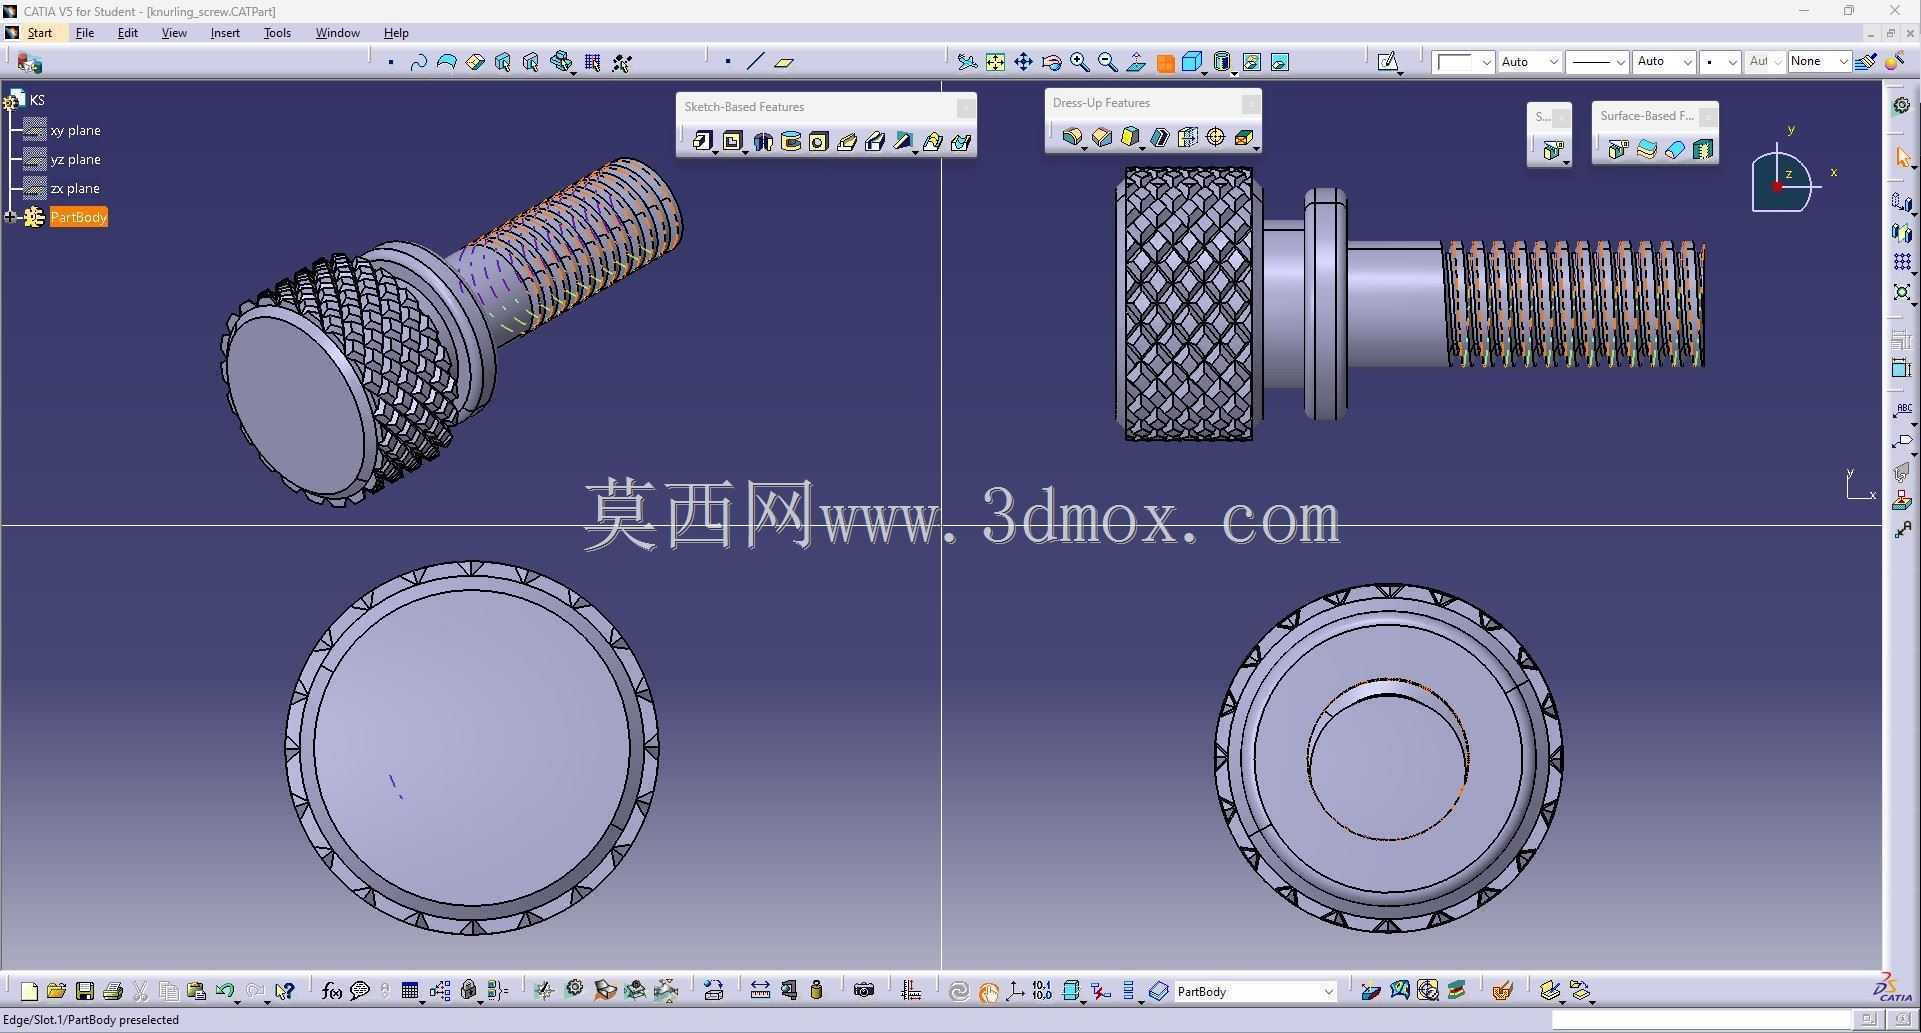Image resolution: width=1921 pixels, height=1033 pixels.
Task: Click the Shell tool icon
Action: click(1159, 137)
